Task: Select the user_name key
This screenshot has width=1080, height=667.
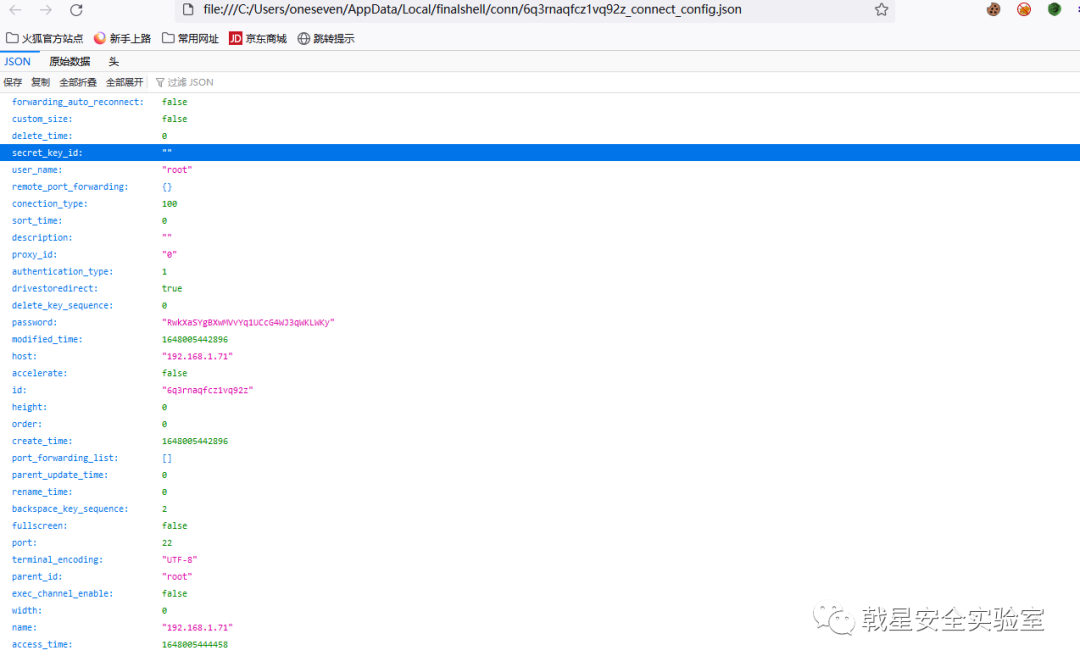Action: 37,170
